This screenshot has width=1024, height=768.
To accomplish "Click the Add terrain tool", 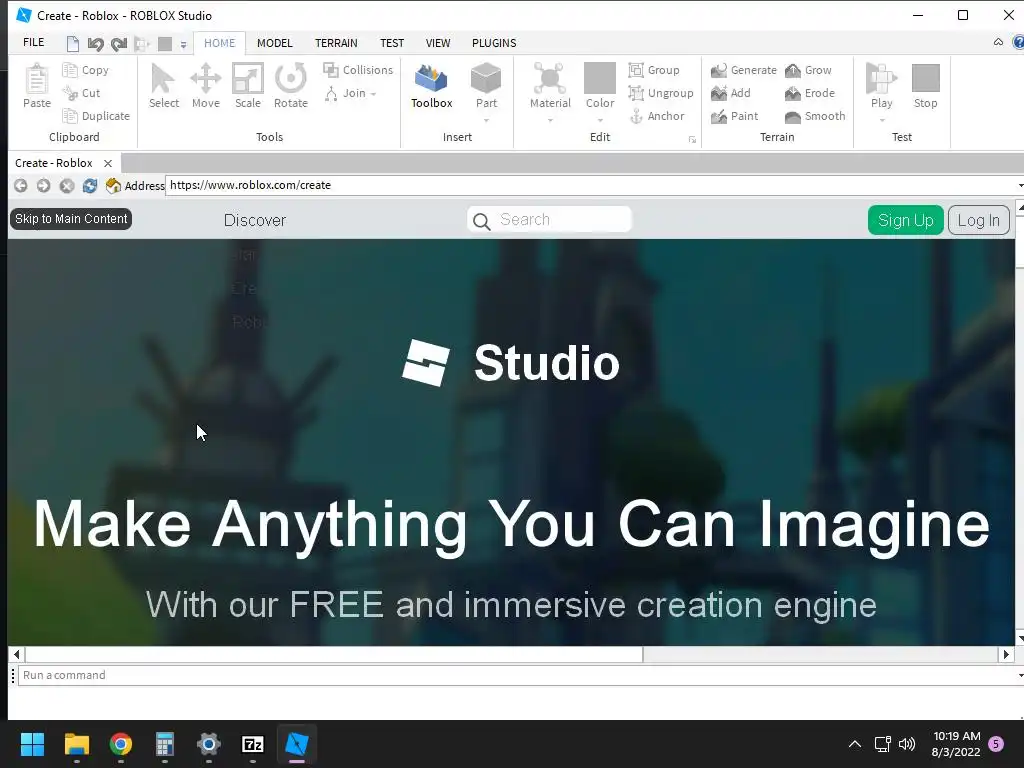I will (718, 93).
